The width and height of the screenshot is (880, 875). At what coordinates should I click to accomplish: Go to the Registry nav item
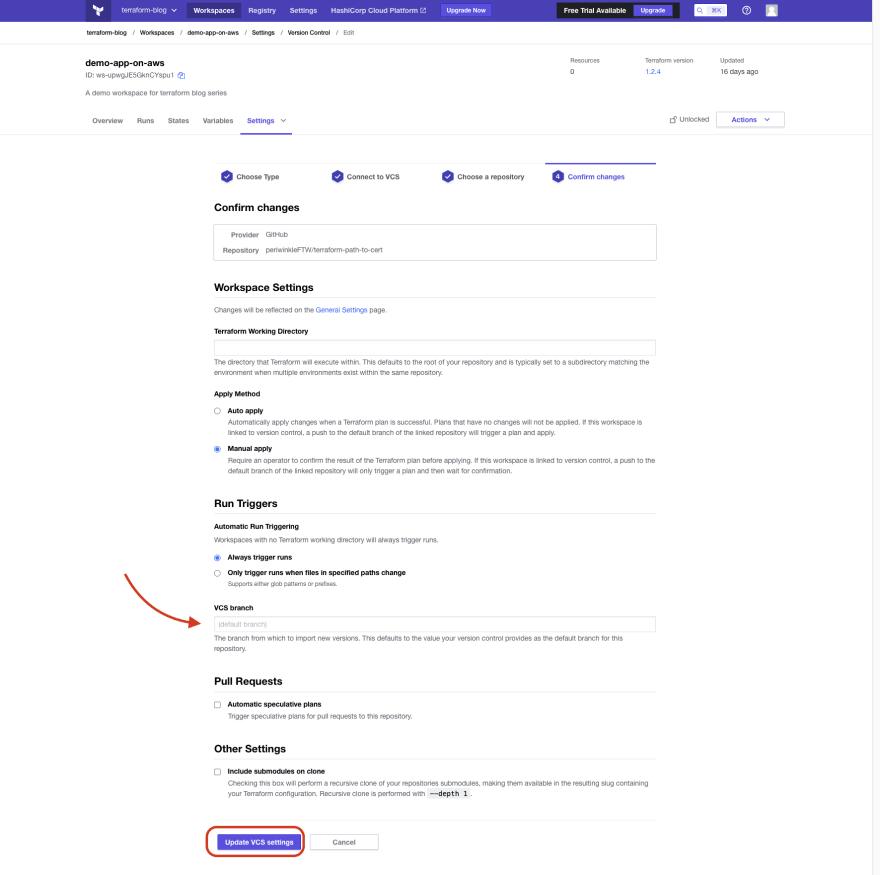click(262, 10)
